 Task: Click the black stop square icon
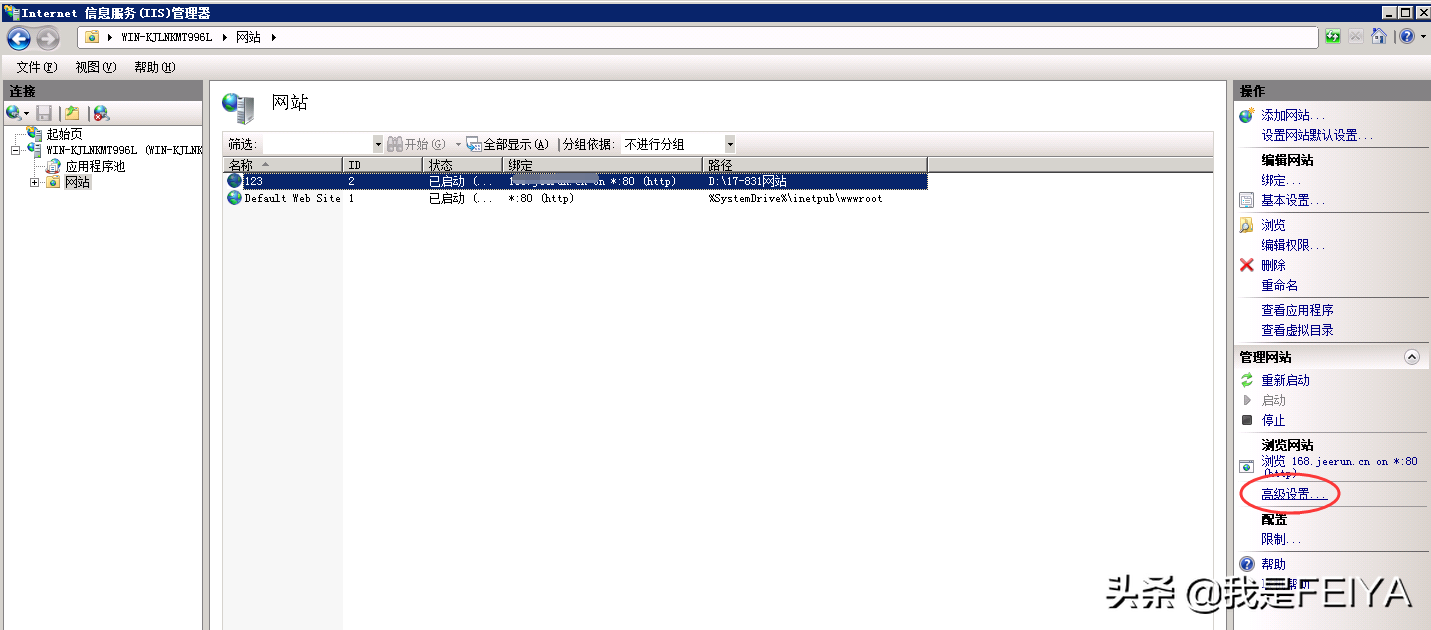point(1246,420)
